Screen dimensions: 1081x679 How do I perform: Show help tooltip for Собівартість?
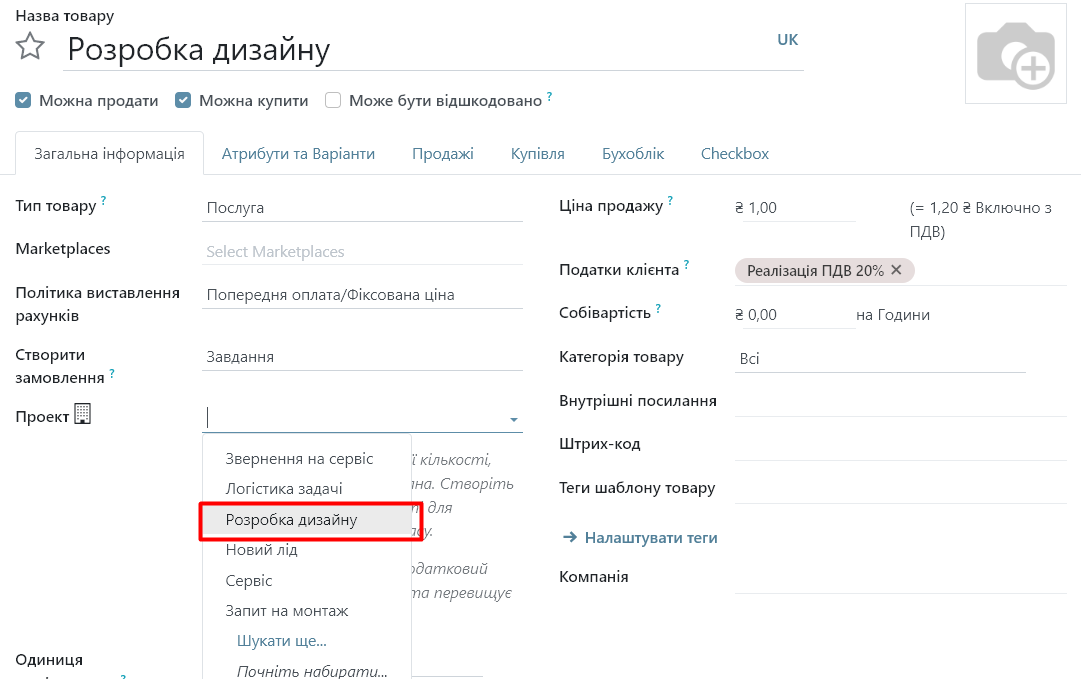pyautogui.click(x=658, y=308)
